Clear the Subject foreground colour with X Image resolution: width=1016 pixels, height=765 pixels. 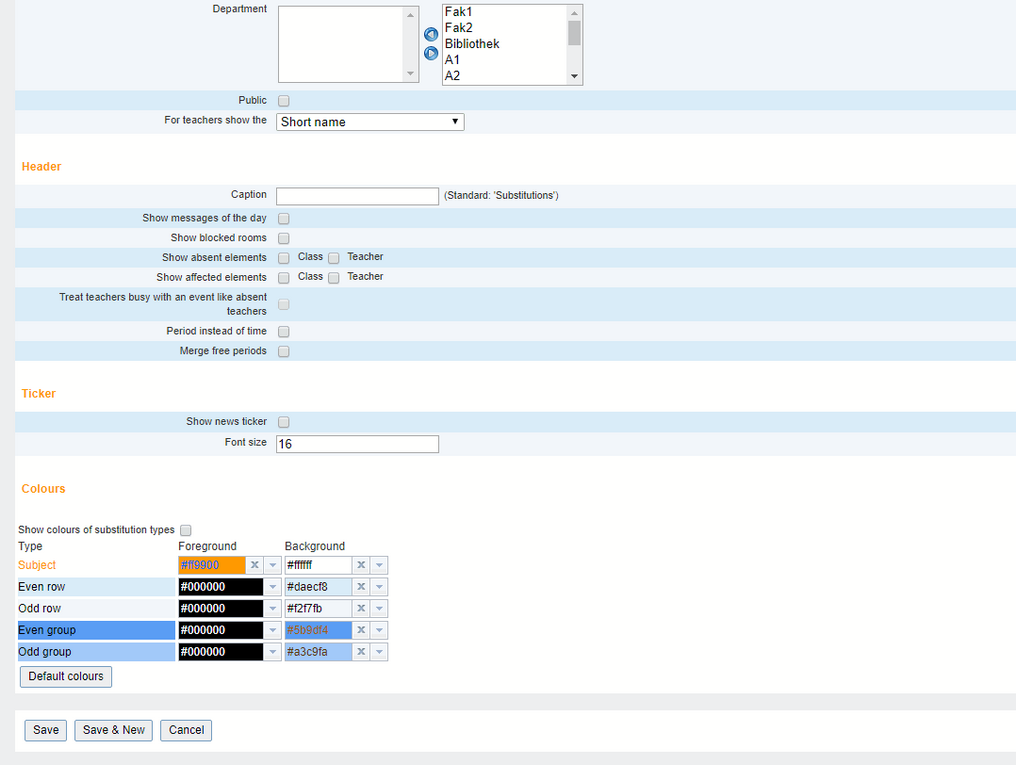click(255, 565)
